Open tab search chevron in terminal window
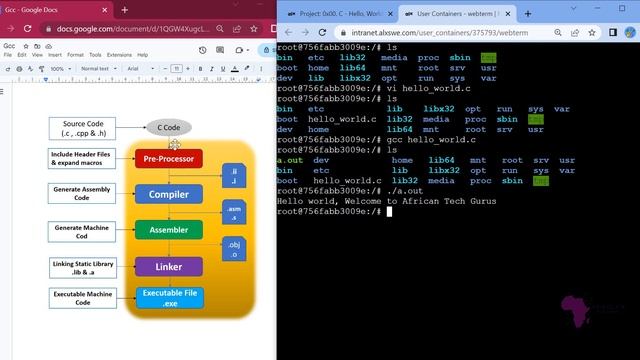This screenshot has width=640, height=360. [x=573, y=8]
